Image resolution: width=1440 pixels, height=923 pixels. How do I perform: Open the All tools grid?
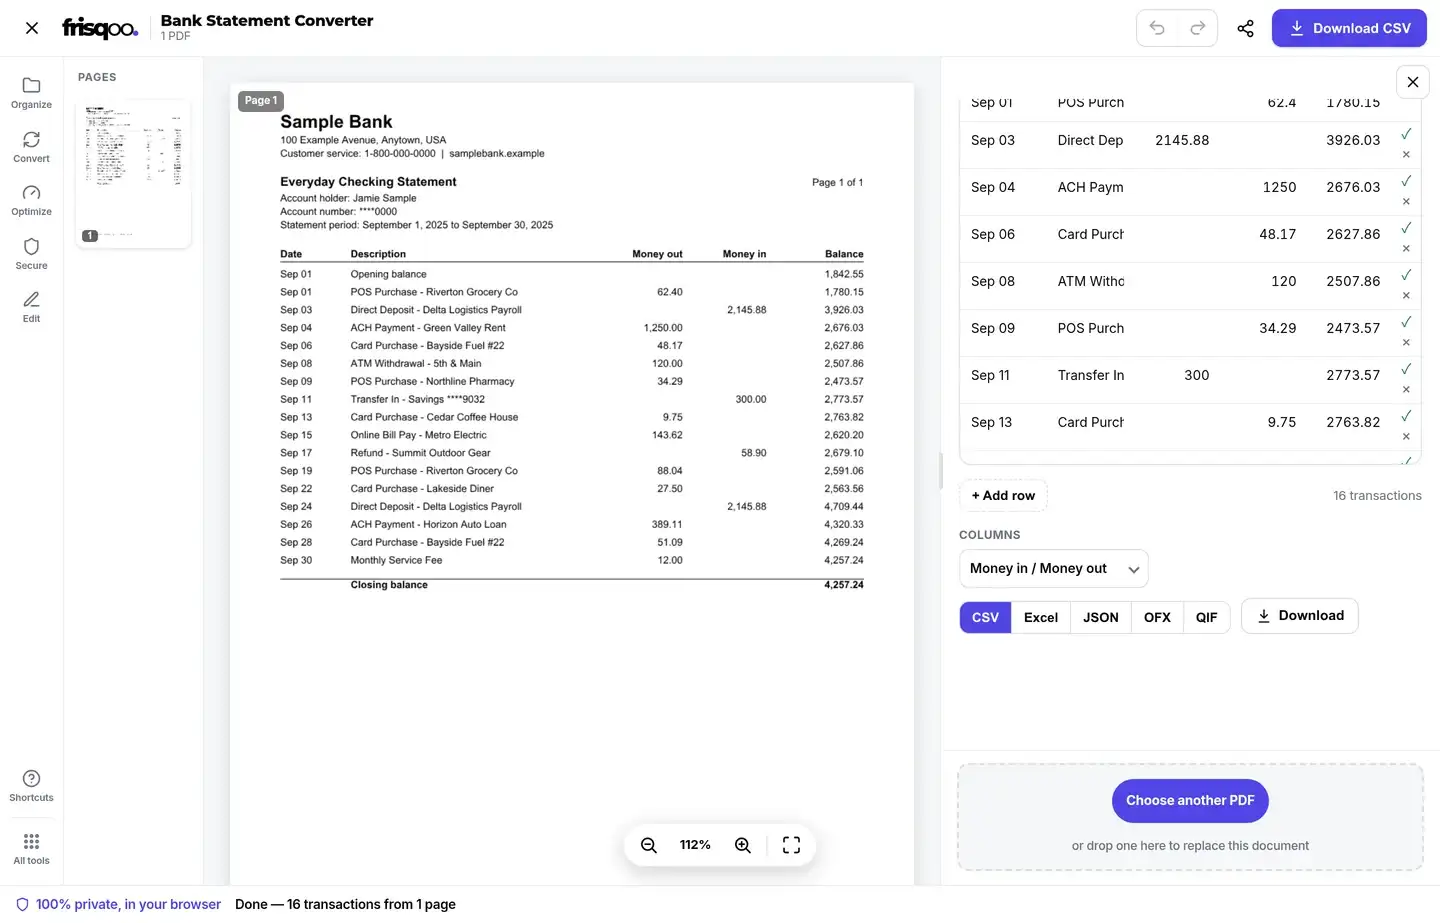click(x=31, y=848)
